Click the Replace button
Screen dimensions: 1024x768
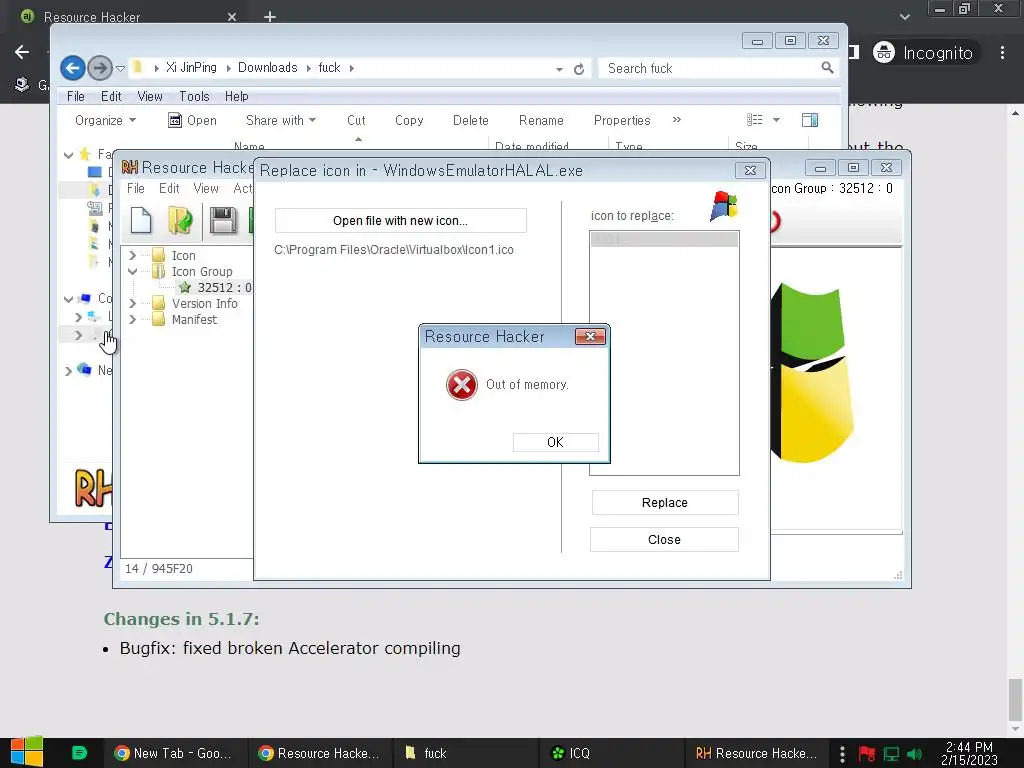pyautogui.click(x=665, y=503)
